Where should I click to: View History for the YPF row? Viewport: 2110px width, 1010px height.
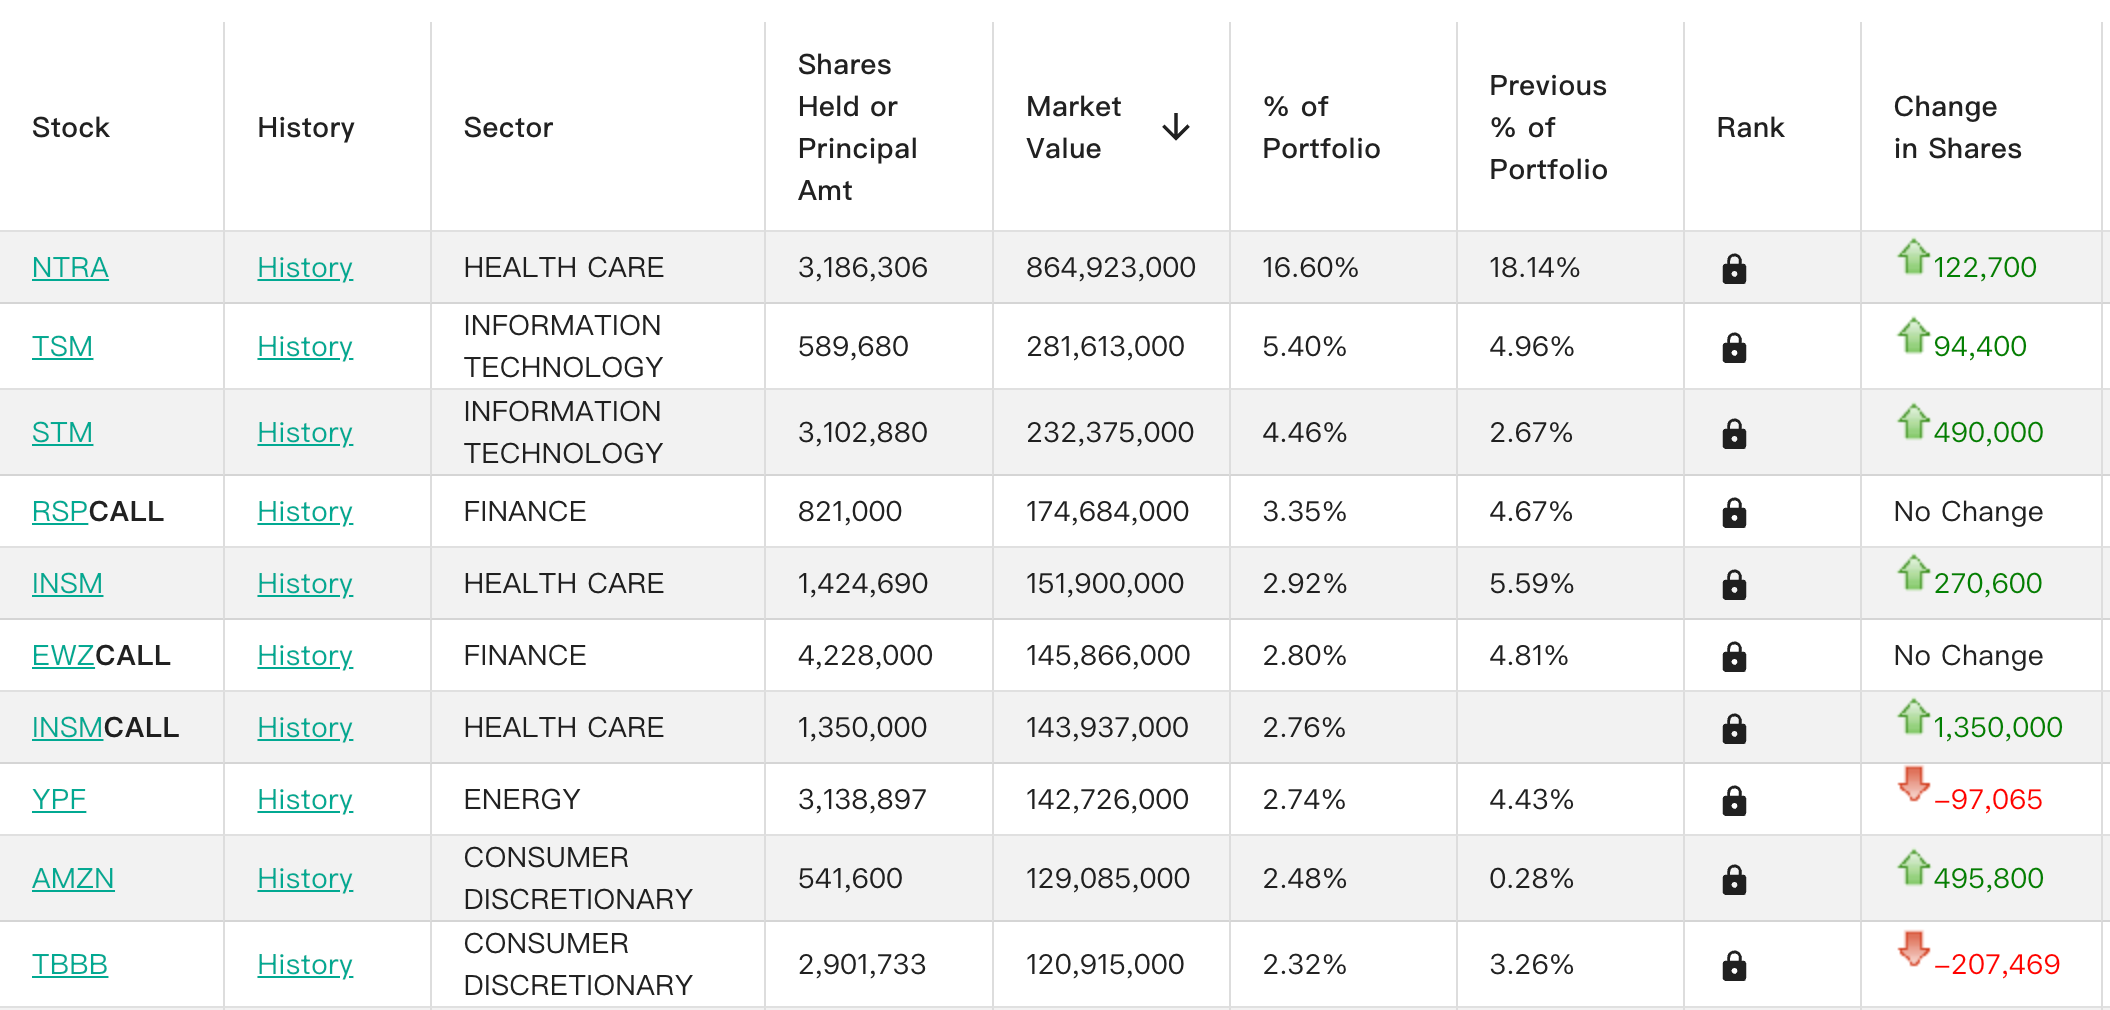[x=305, y=799]
